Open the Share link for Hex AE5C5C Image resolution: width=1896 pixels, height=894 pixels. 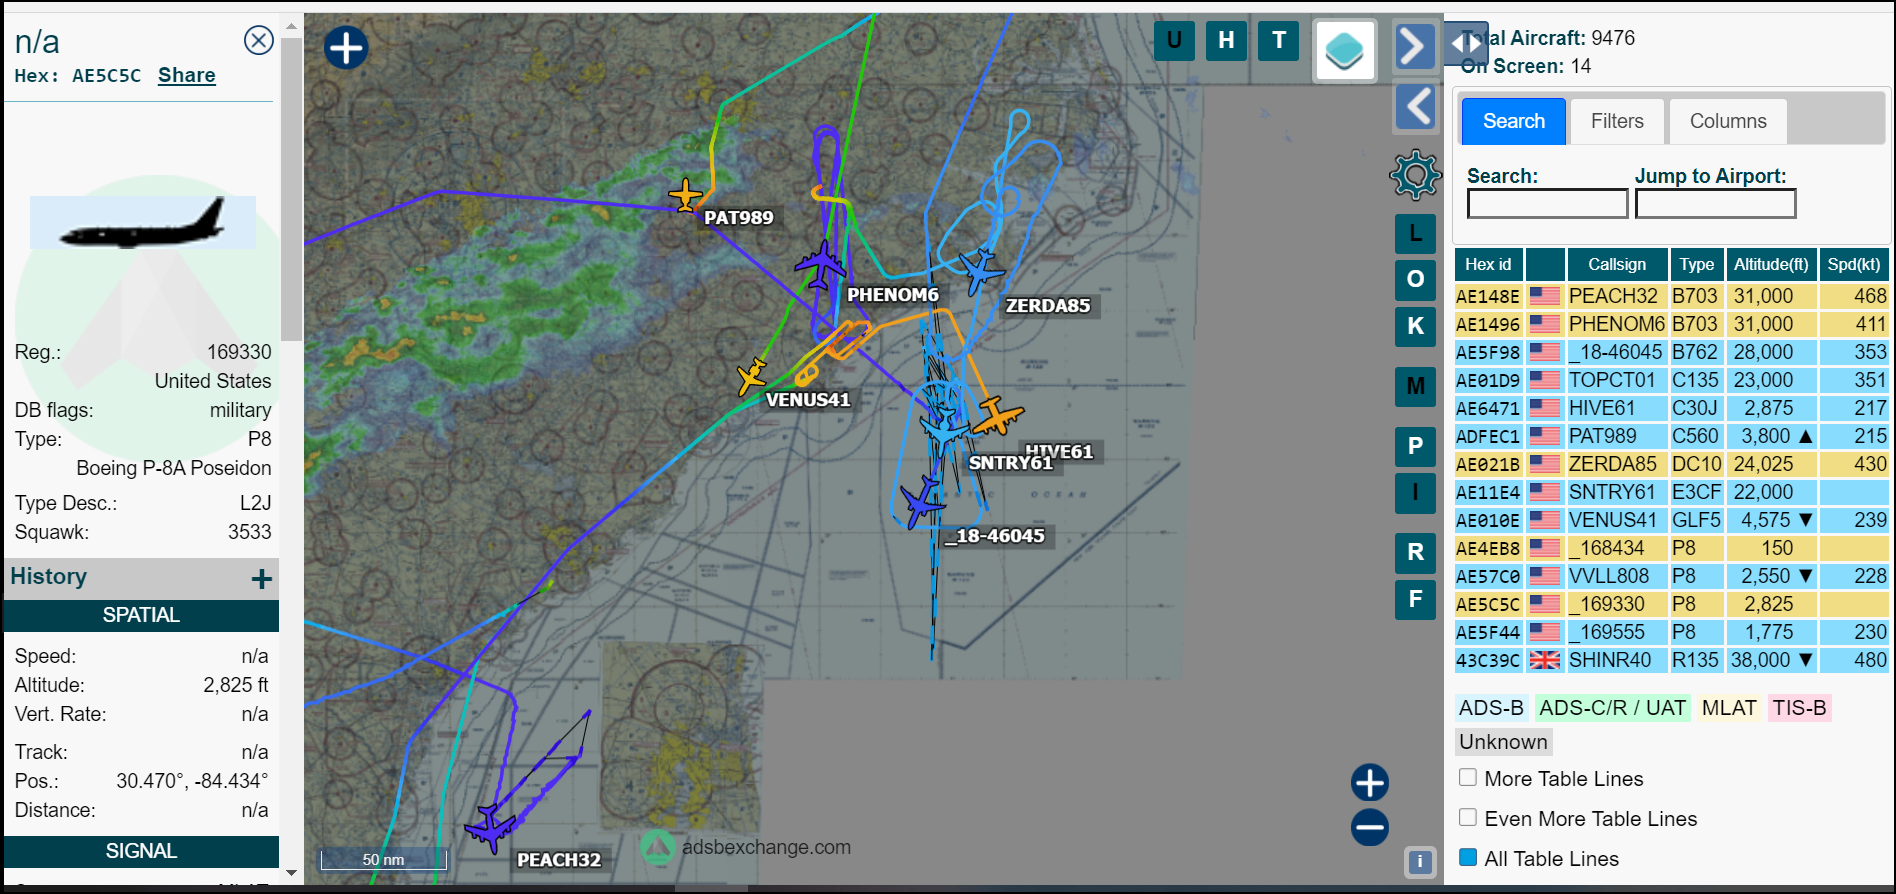(187, 75)
